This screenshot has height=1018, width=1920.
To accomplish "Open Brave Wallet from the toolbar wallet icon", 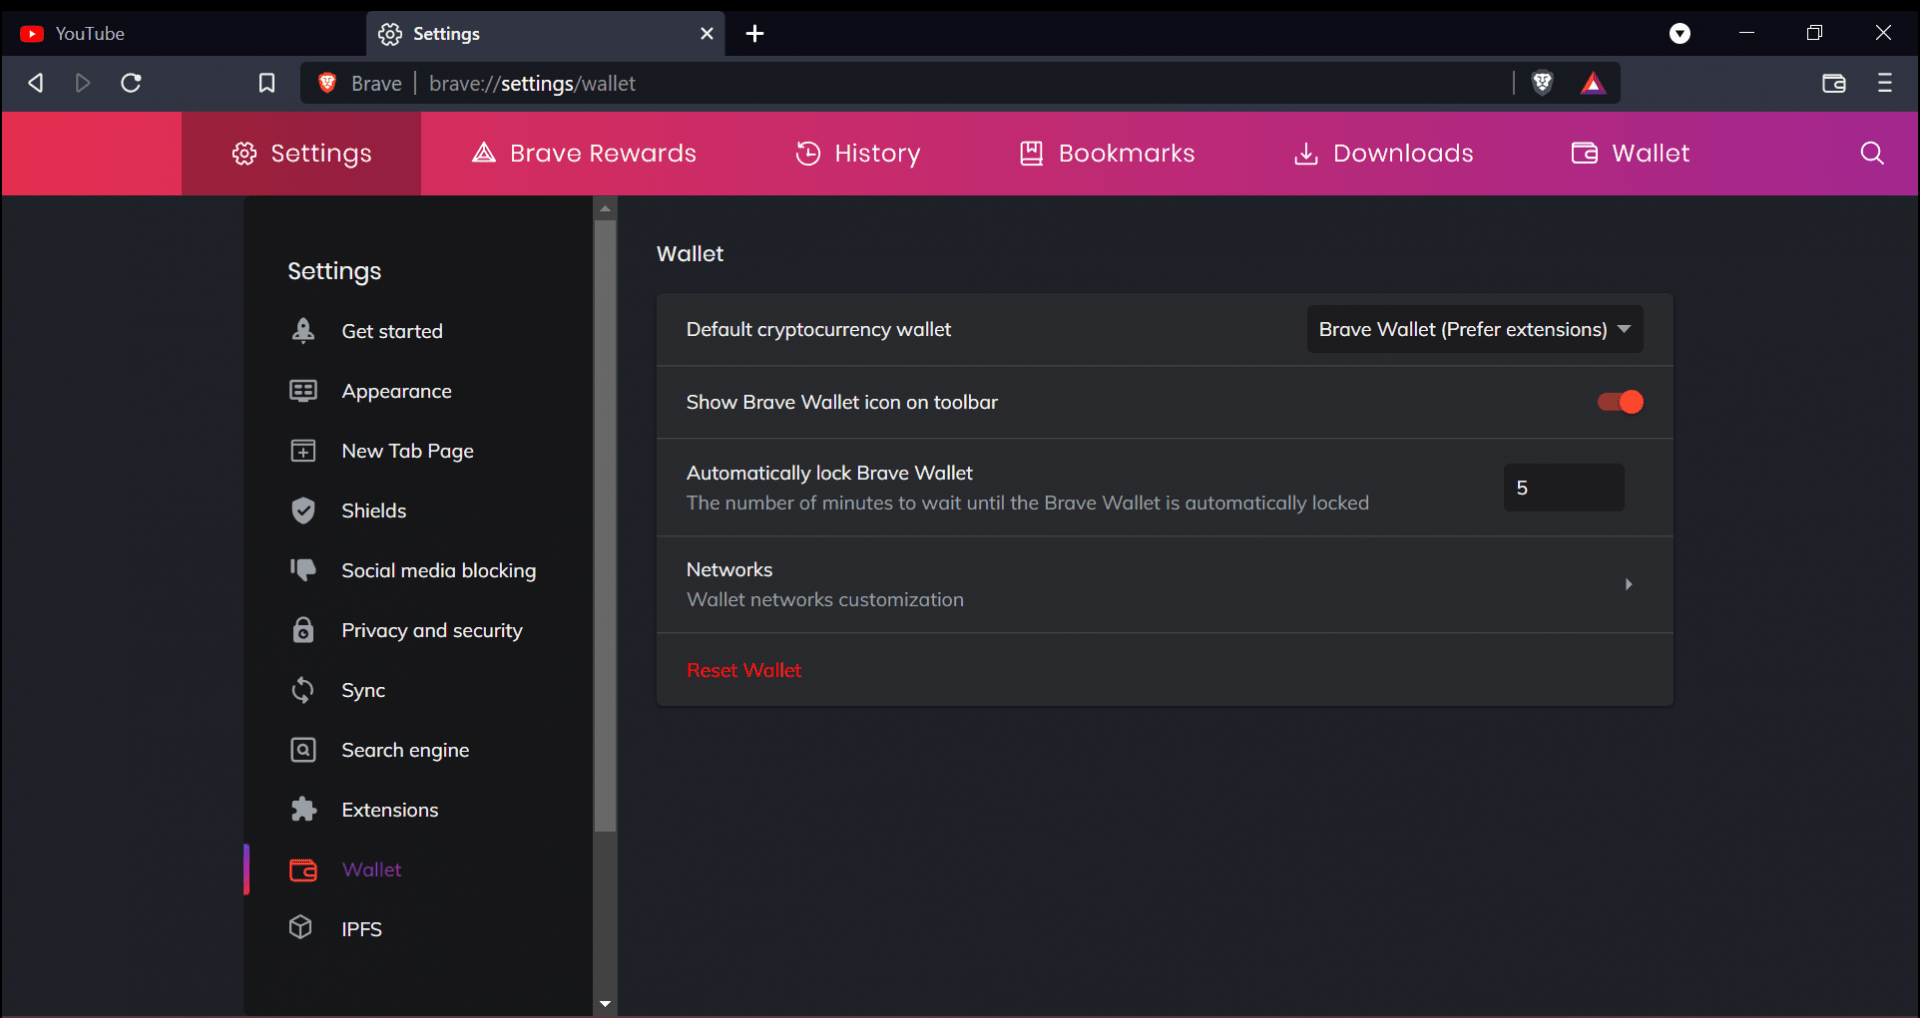I will pos(1834,83).
